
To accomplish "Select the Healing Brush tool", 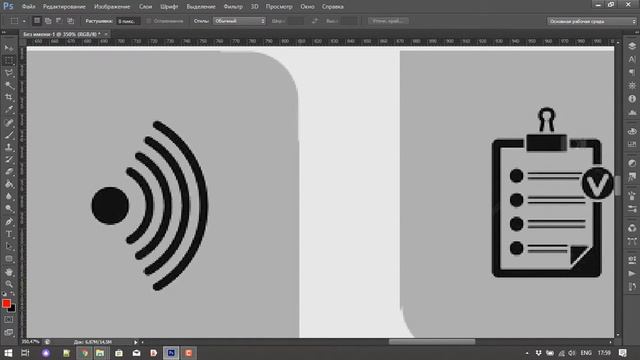I will point(9,122).
